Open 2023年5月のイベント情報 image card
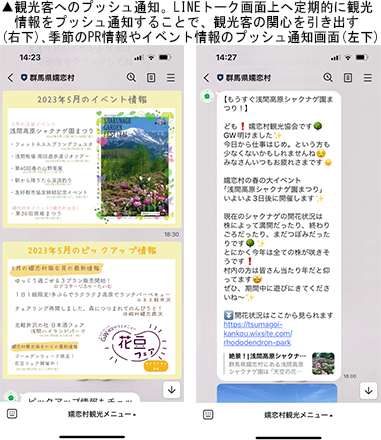This screenshot has height=440, width=381. (92, 159)
